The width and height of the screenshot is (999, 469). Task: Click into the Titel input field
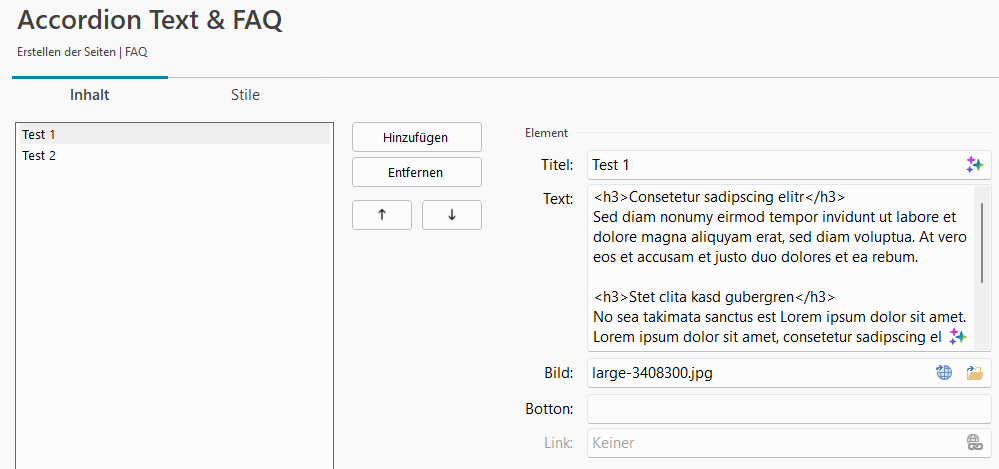770,165
